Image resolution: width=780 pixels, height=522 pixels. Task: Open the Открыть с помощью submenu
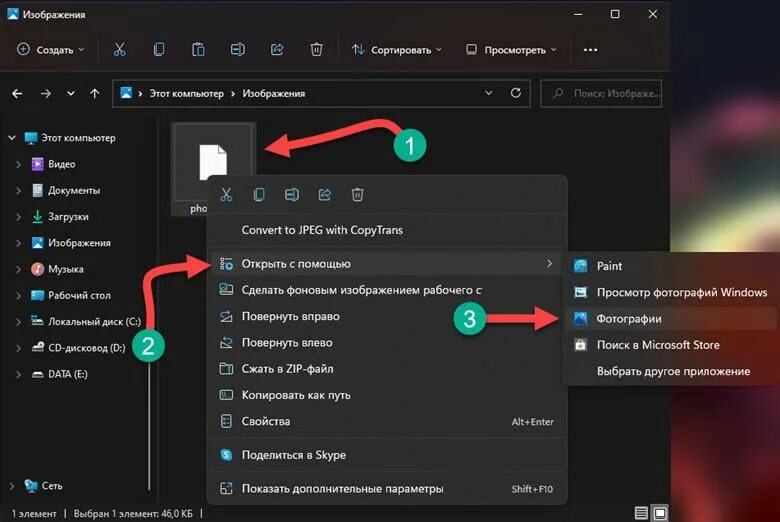click(387, 264)
